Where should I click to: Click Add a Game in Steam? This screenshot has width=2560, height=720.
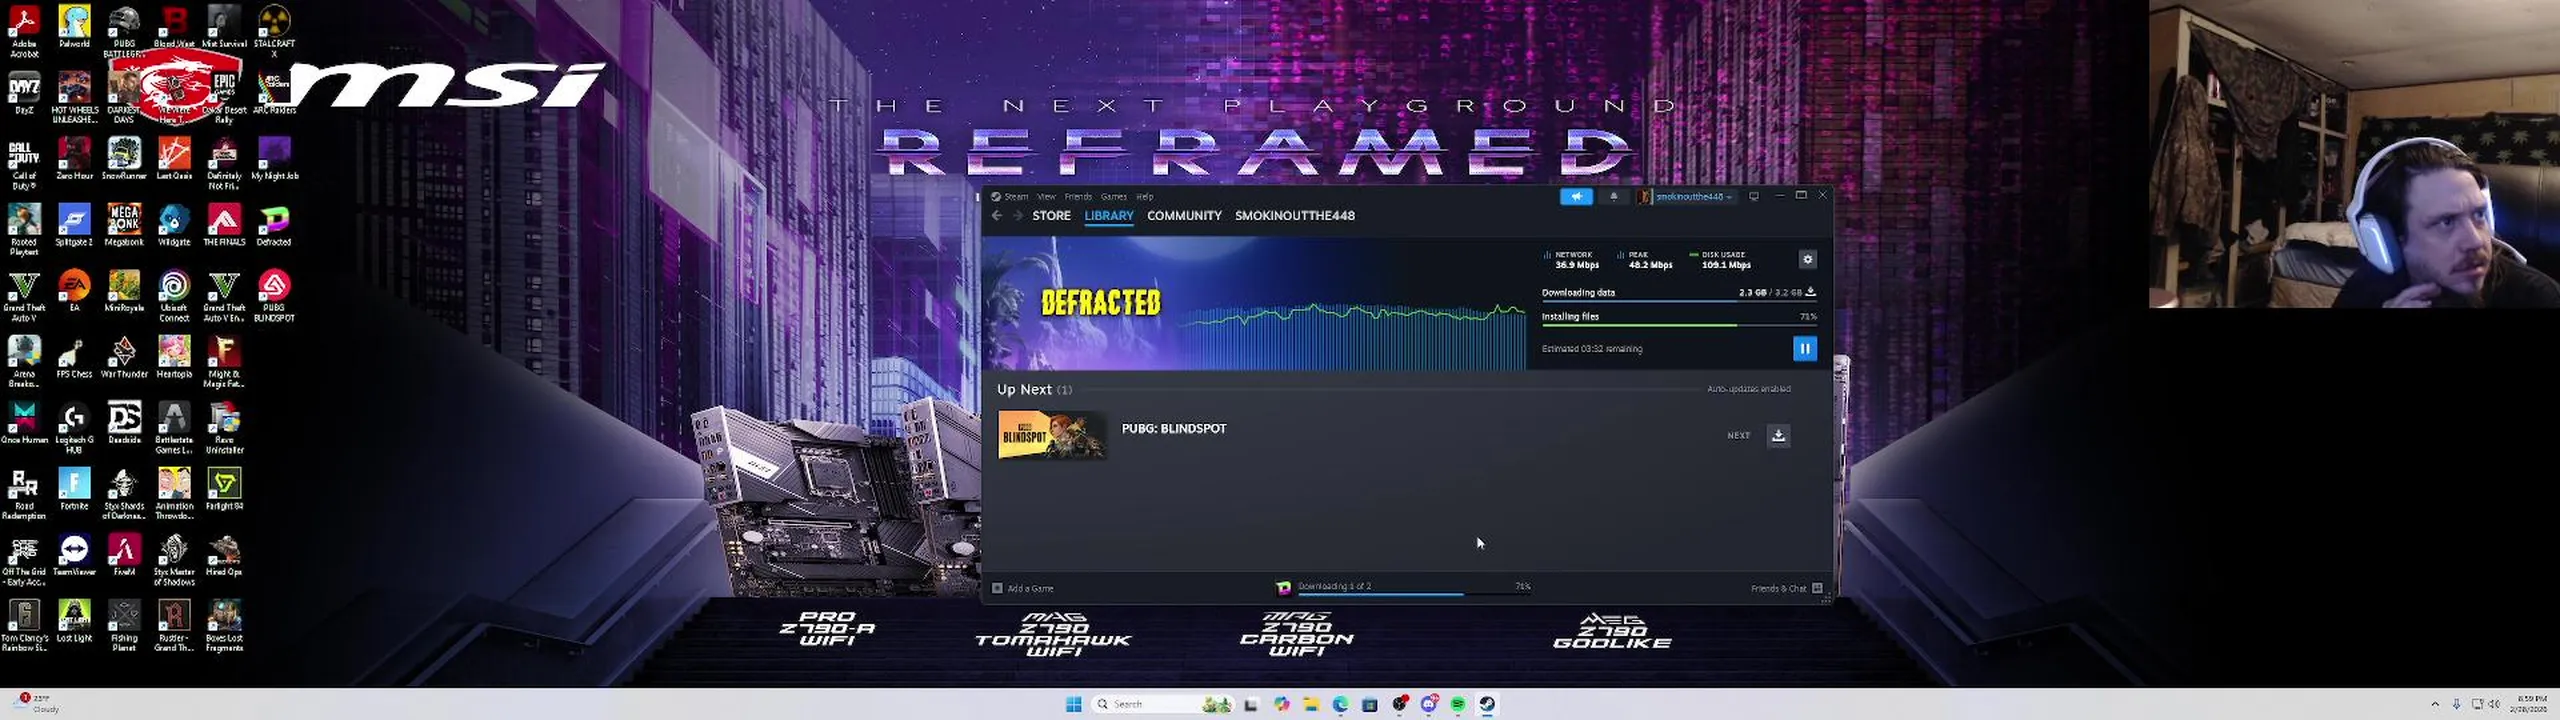point(1023,588)
